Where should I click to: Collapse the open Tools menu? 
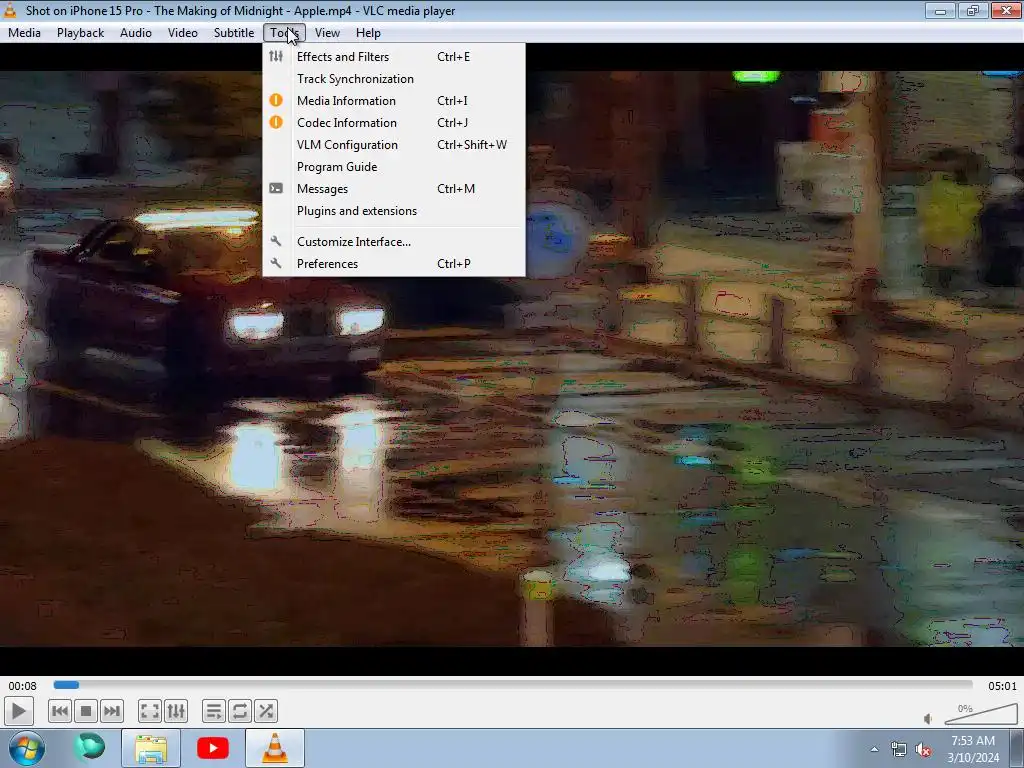284,33
